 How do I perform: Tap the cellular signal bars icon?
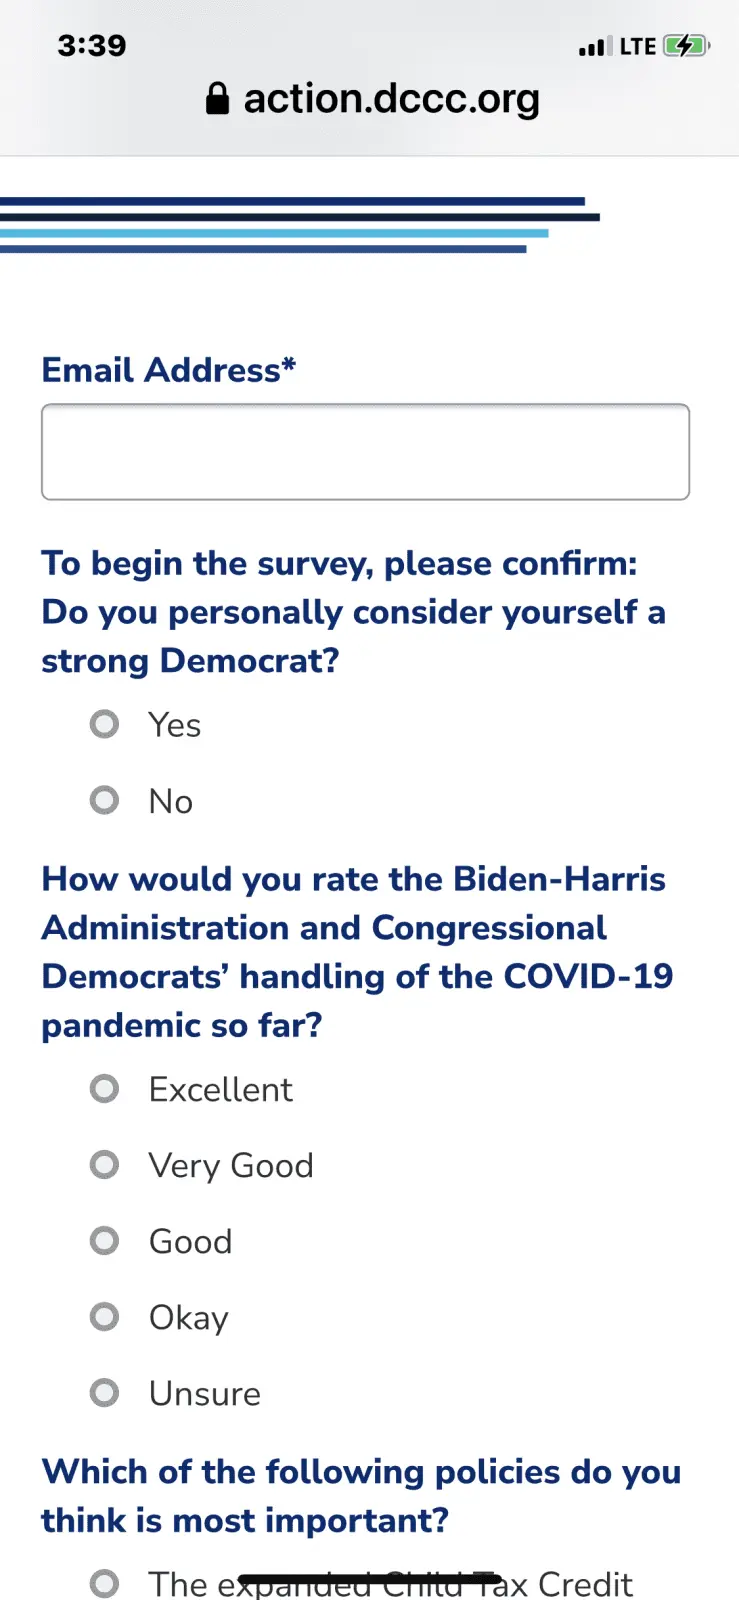pos(595,46)
